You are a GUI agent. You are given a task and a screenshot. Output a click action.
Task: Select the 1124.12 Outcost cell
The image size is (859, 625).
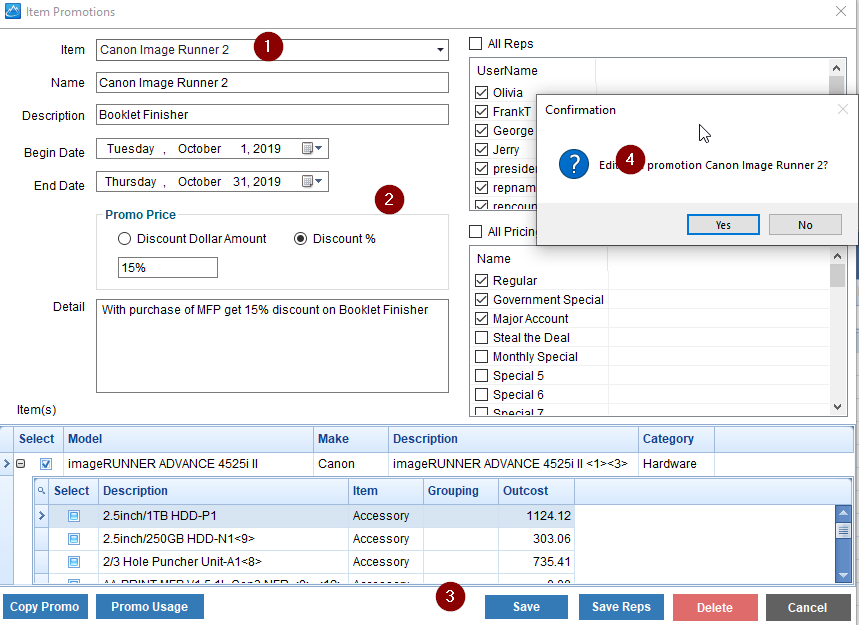[x=536, y=516]
